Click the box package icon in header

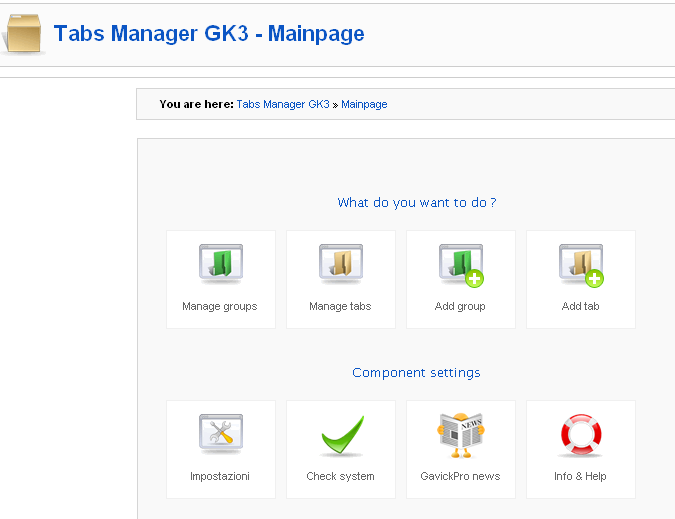(23, 34)
